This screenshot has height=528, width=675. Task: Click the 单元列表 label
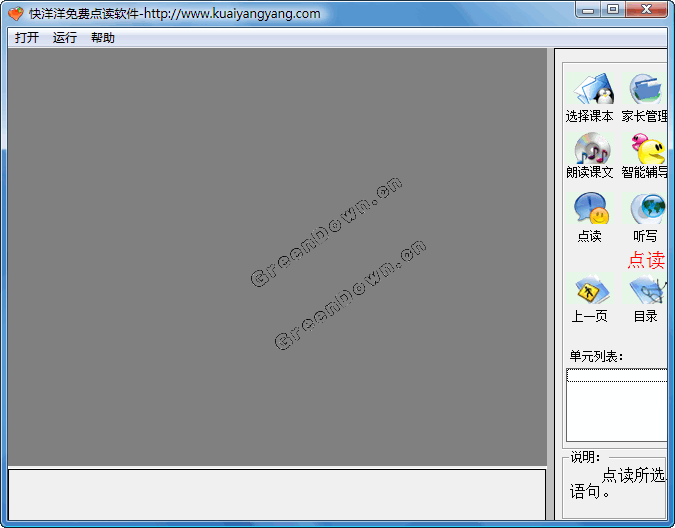coord(596,356)
